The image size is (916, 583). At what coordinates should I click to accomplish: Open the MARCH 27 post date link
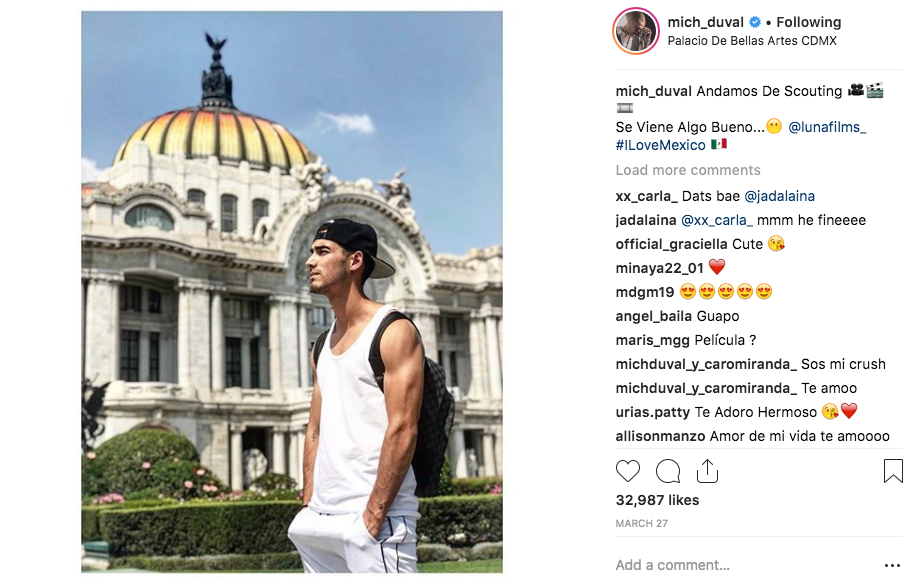tap(641, 523)
